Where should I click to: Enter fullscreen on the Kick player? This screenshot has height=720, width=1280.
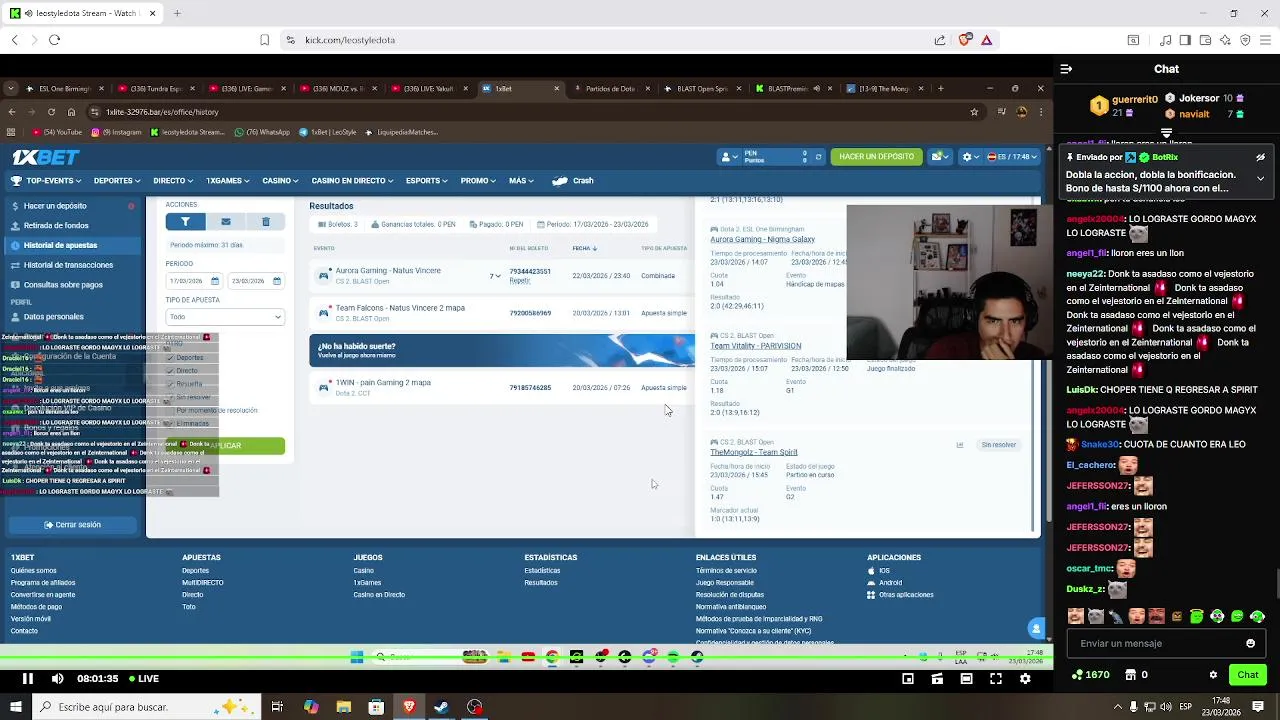pyautogui.click(x=995, y=679)
